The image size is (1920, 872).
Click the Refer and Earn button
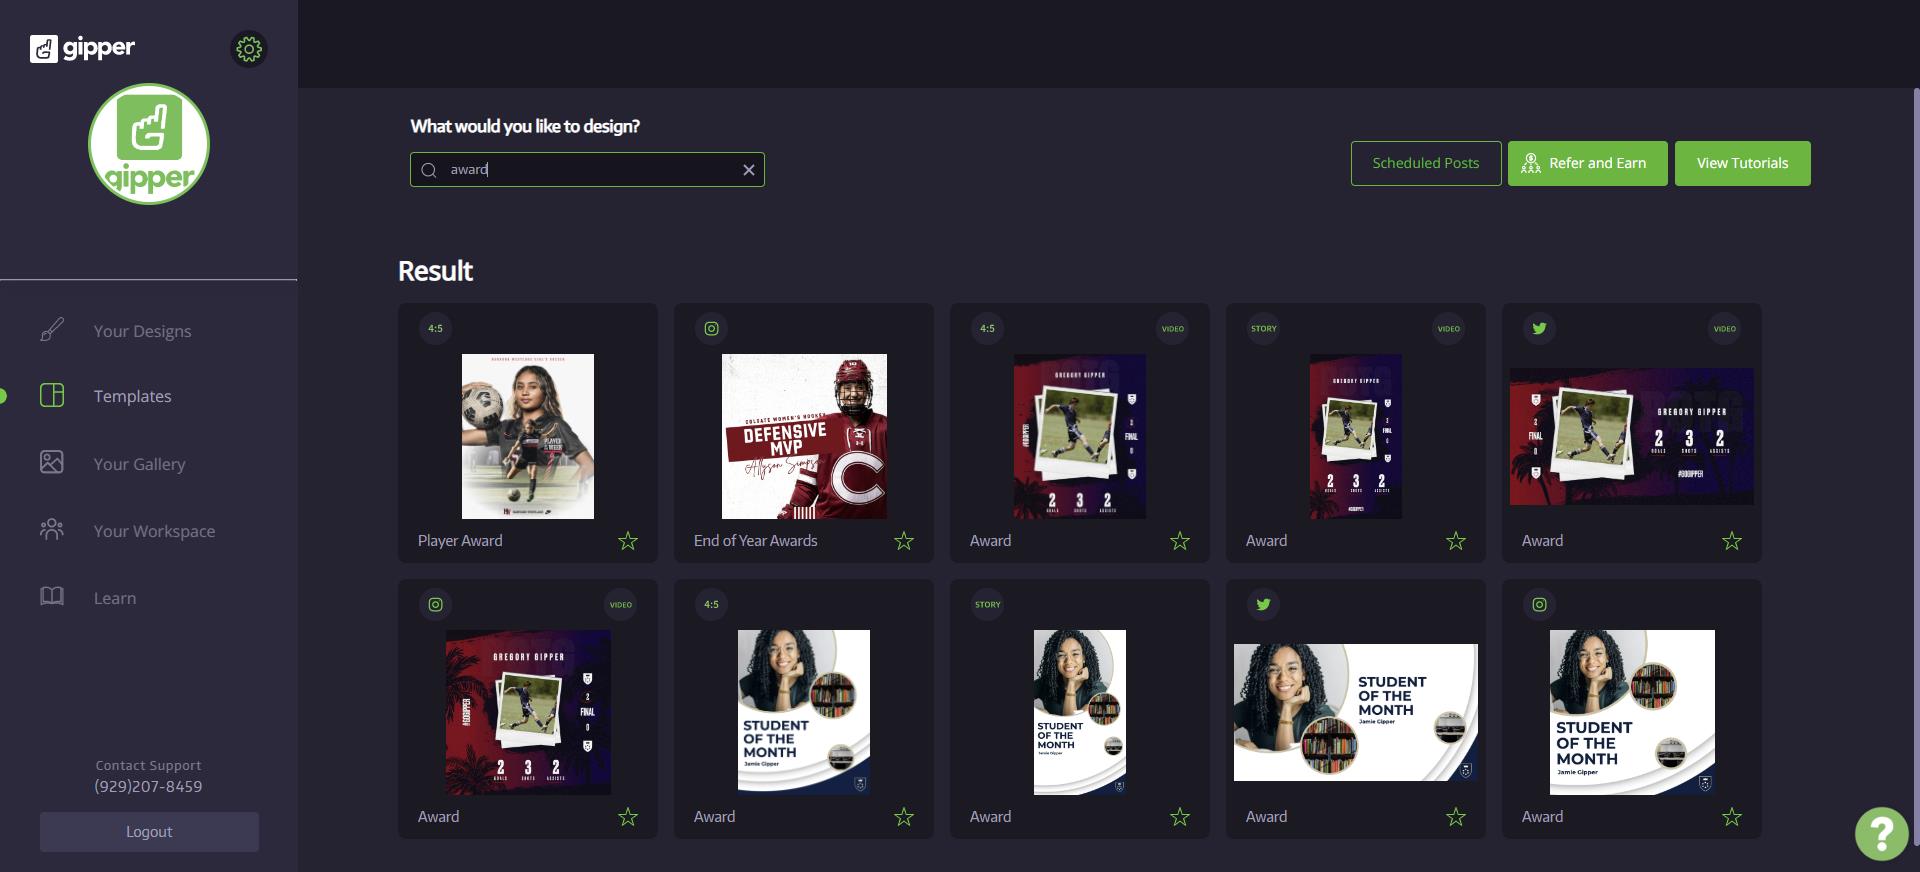click(1587, 163)
